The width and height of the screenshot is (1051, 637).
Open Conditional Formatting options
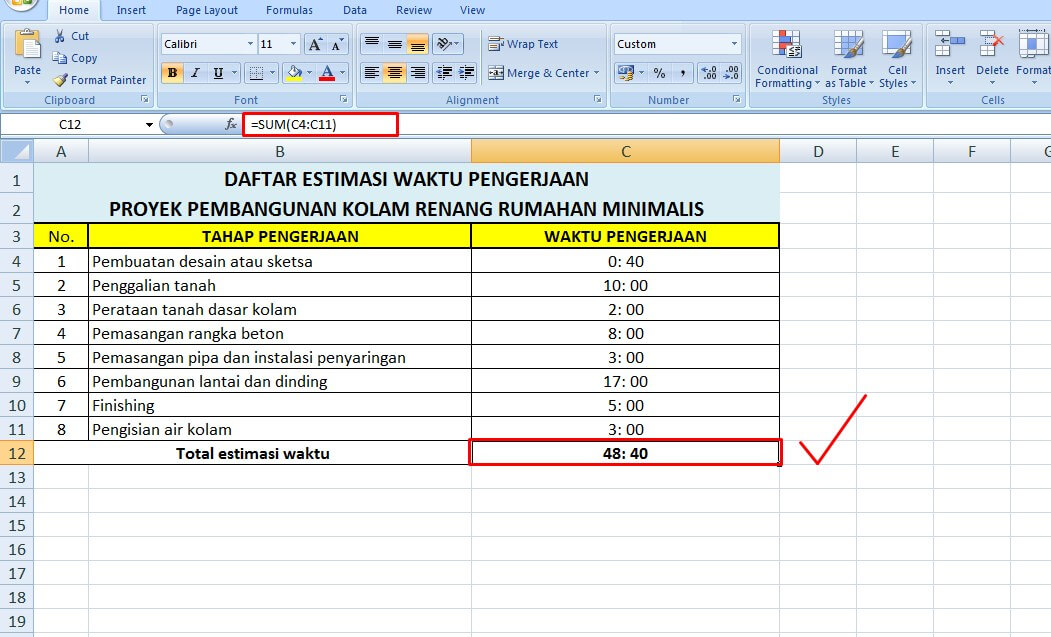(786, 60)
